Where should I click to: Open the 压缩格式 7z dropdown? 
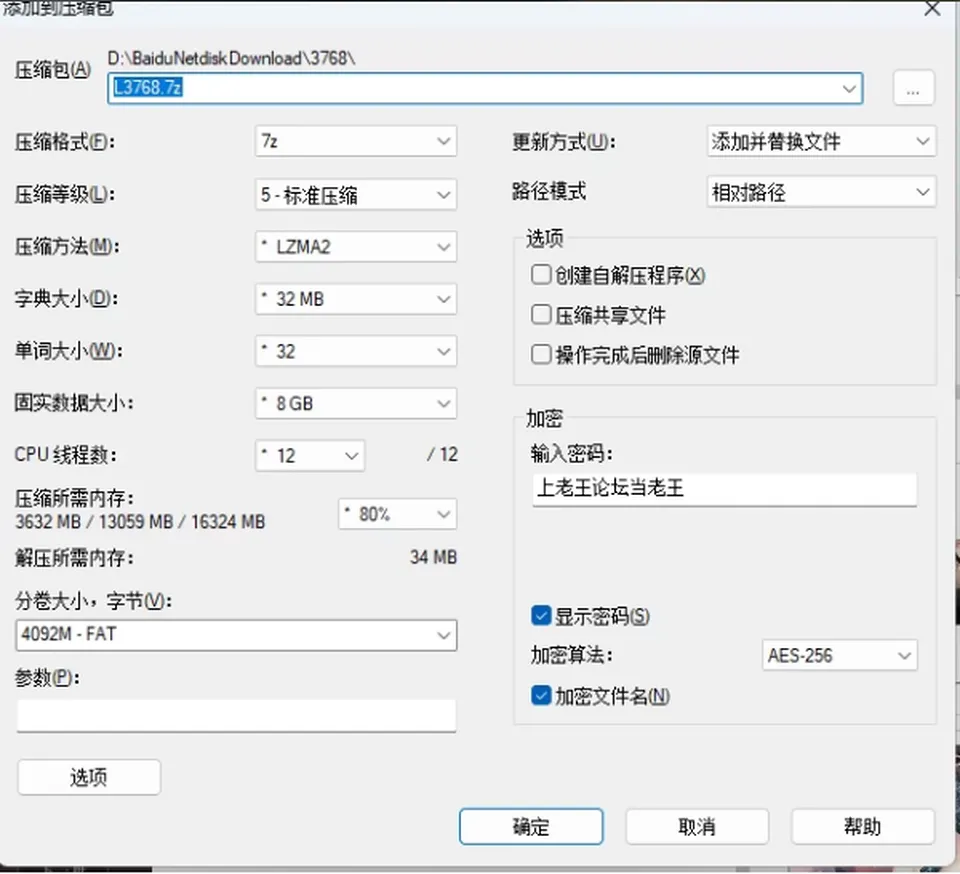tap(356, 141)
